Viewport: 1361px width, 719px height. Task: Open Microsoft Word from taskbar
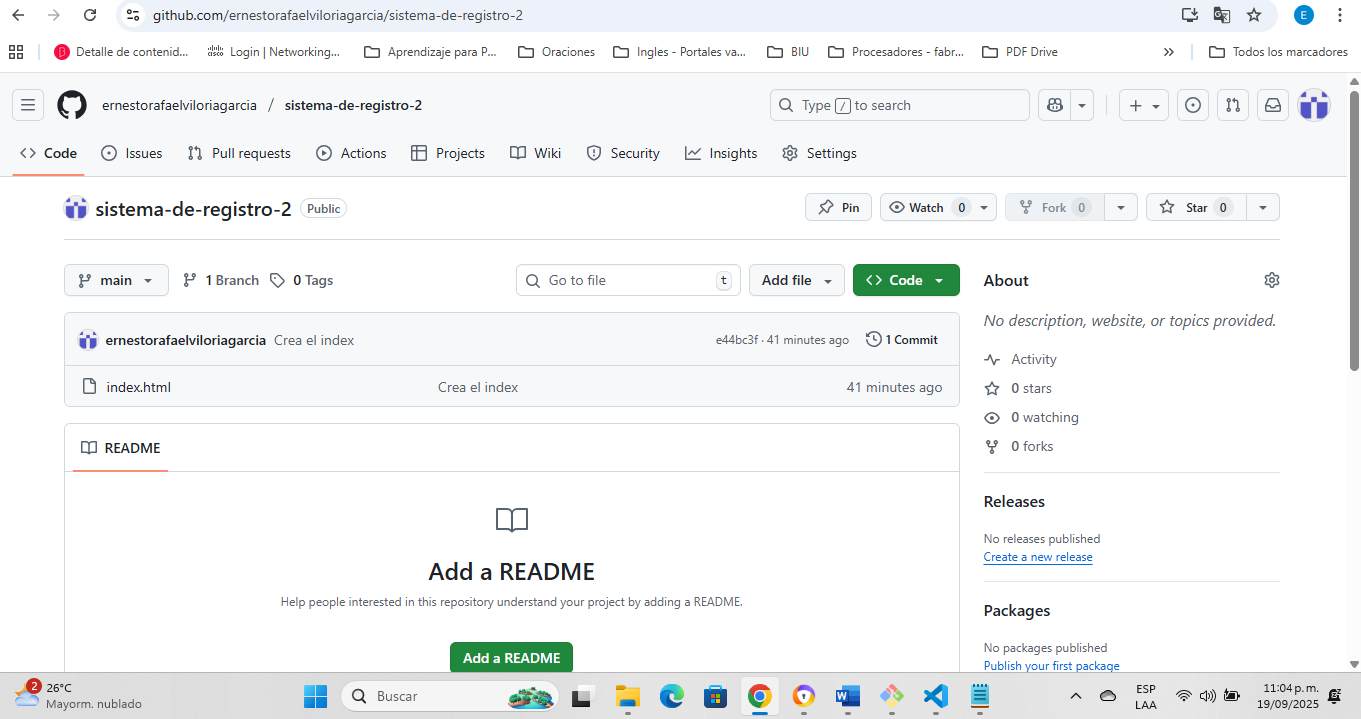click(847, 696)
